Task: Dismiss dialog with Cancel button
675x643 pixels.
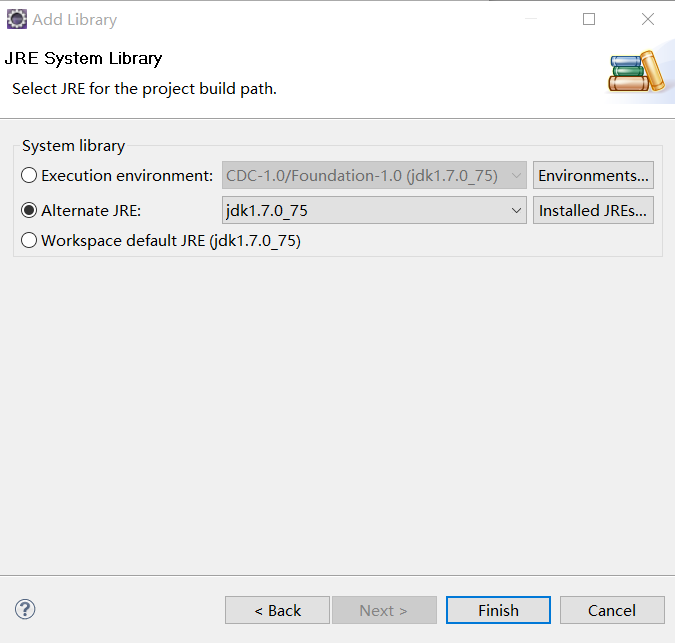Action: point(612,610)
